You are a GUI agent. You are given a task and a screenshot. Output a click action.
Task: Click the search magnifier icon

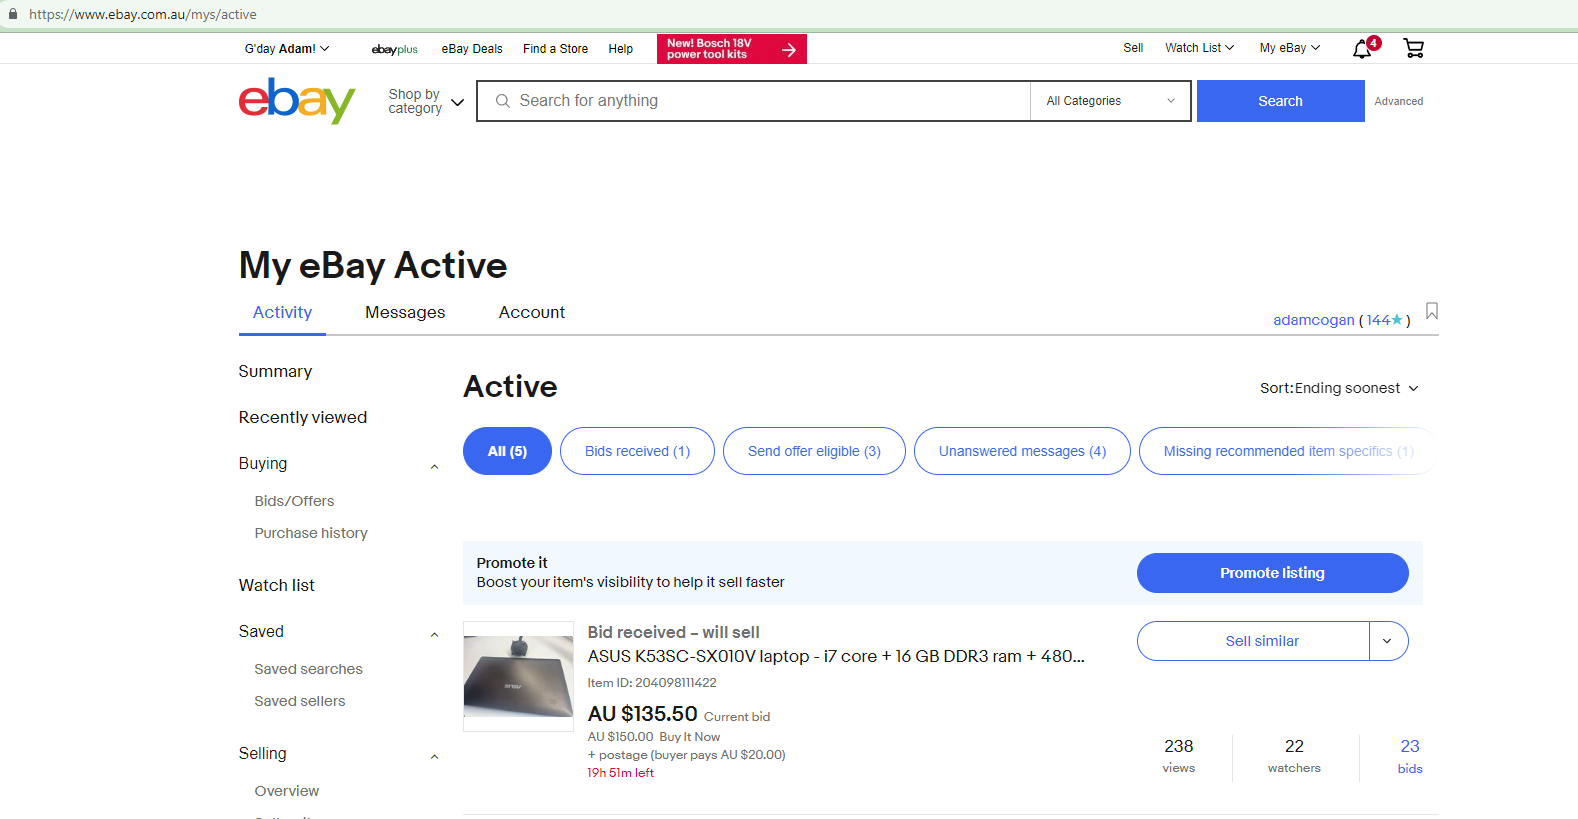503,101
